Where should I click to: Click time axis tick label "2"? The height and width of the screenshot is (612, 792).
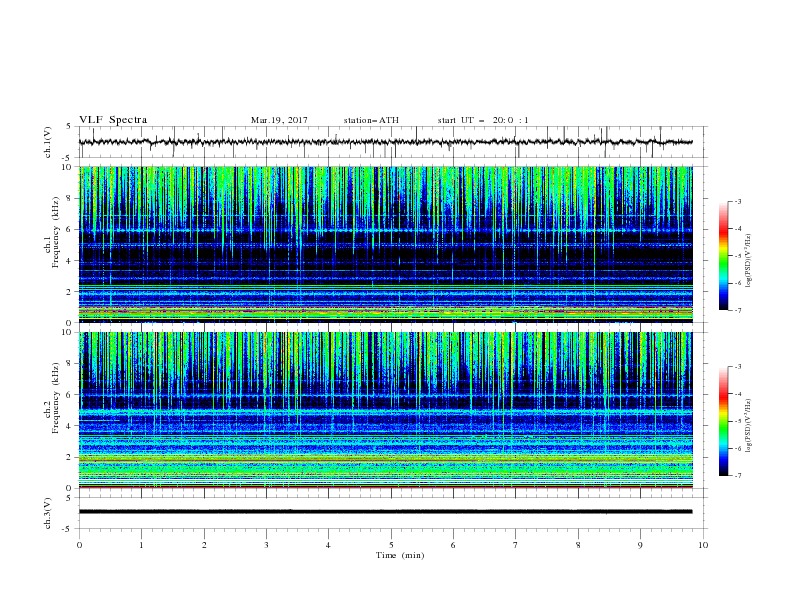coord(204,545)
